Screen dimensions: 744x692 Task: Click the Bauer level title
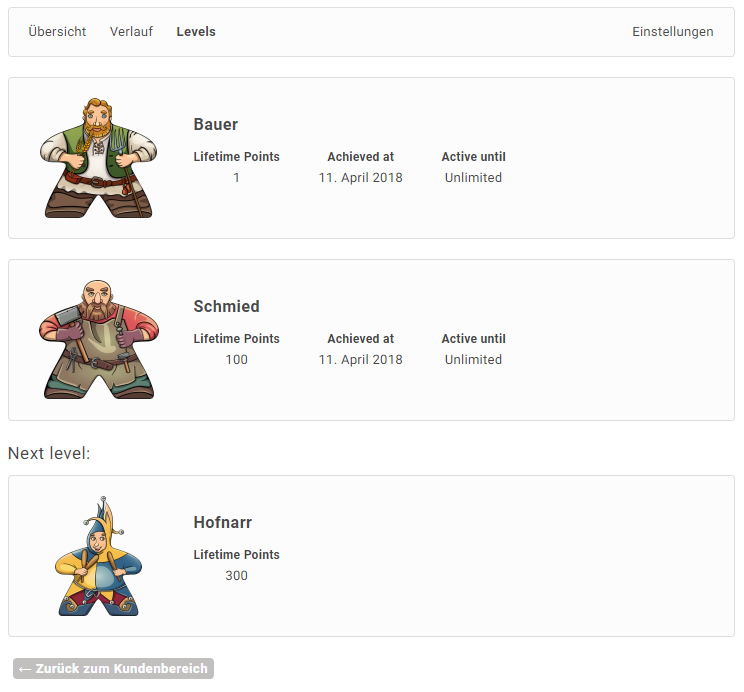[216, 125]
